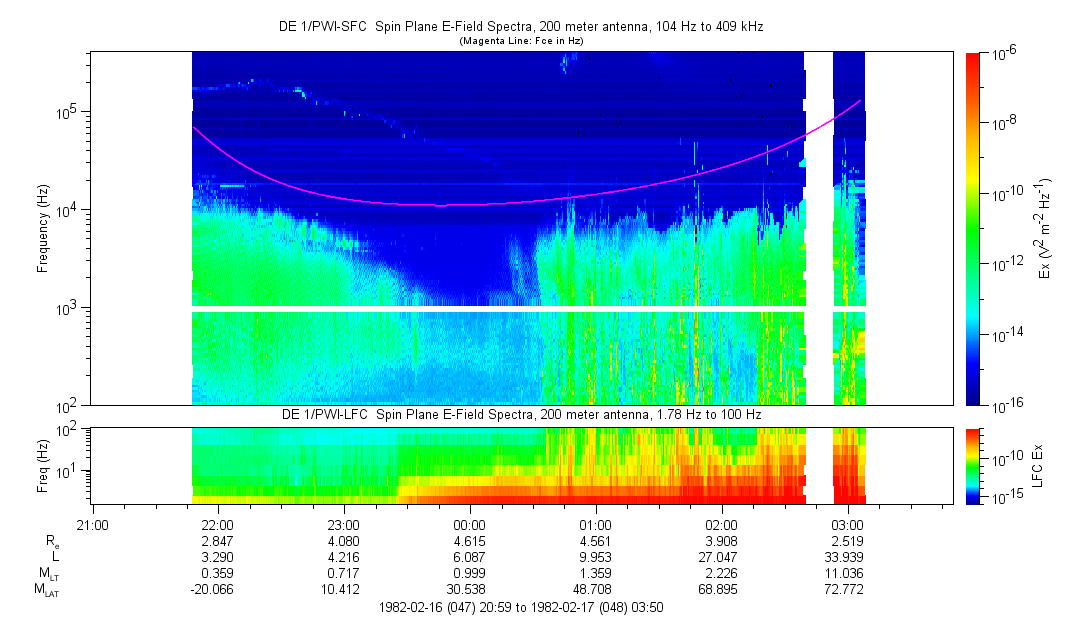This screenshot has width=1083, height=620.
Task: Click the 22:00 time axis tick label
Action: (217, 524)
